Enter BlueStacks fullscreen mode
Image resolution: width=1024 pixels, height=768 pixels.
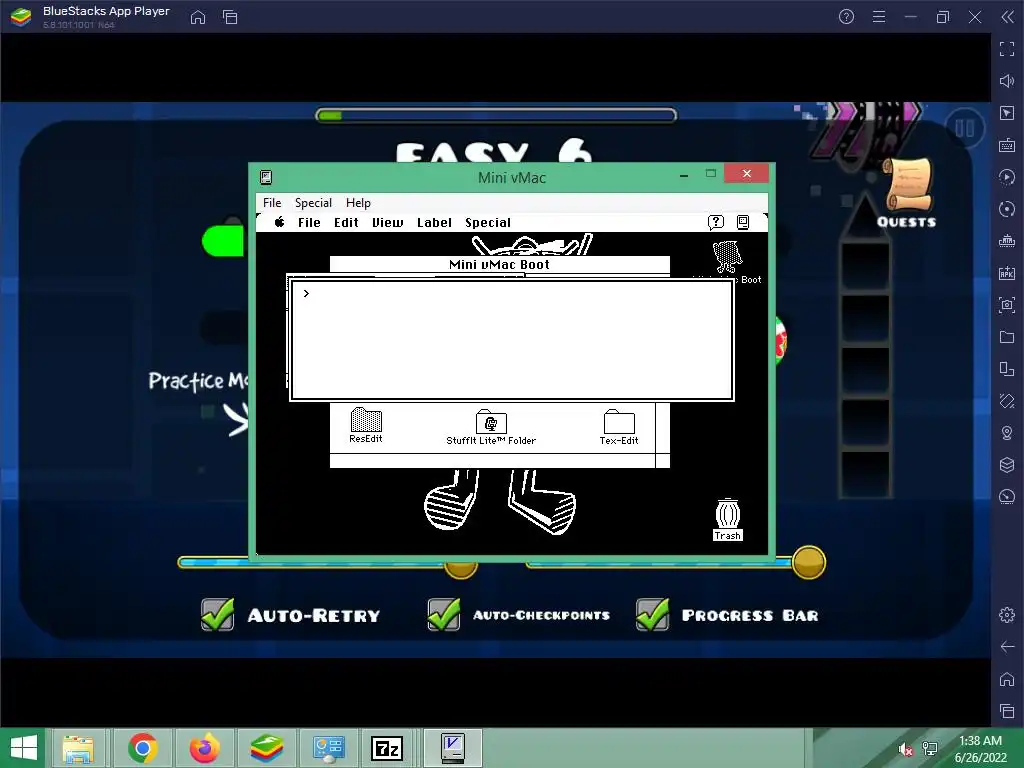[1007, 49]
